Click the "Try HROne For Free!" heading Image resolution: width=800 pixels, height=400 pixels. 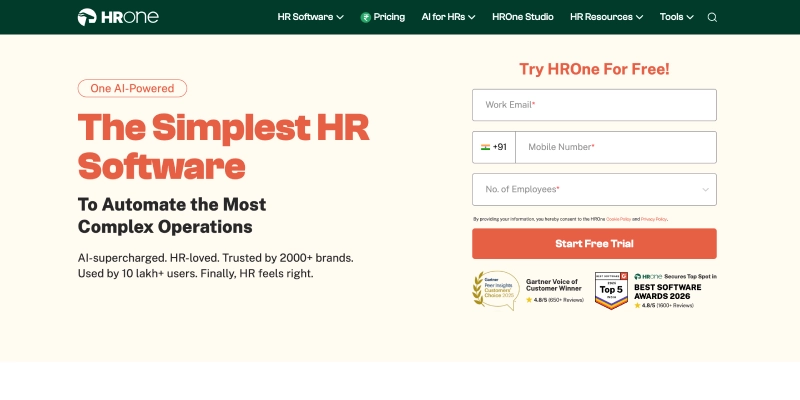594,69
